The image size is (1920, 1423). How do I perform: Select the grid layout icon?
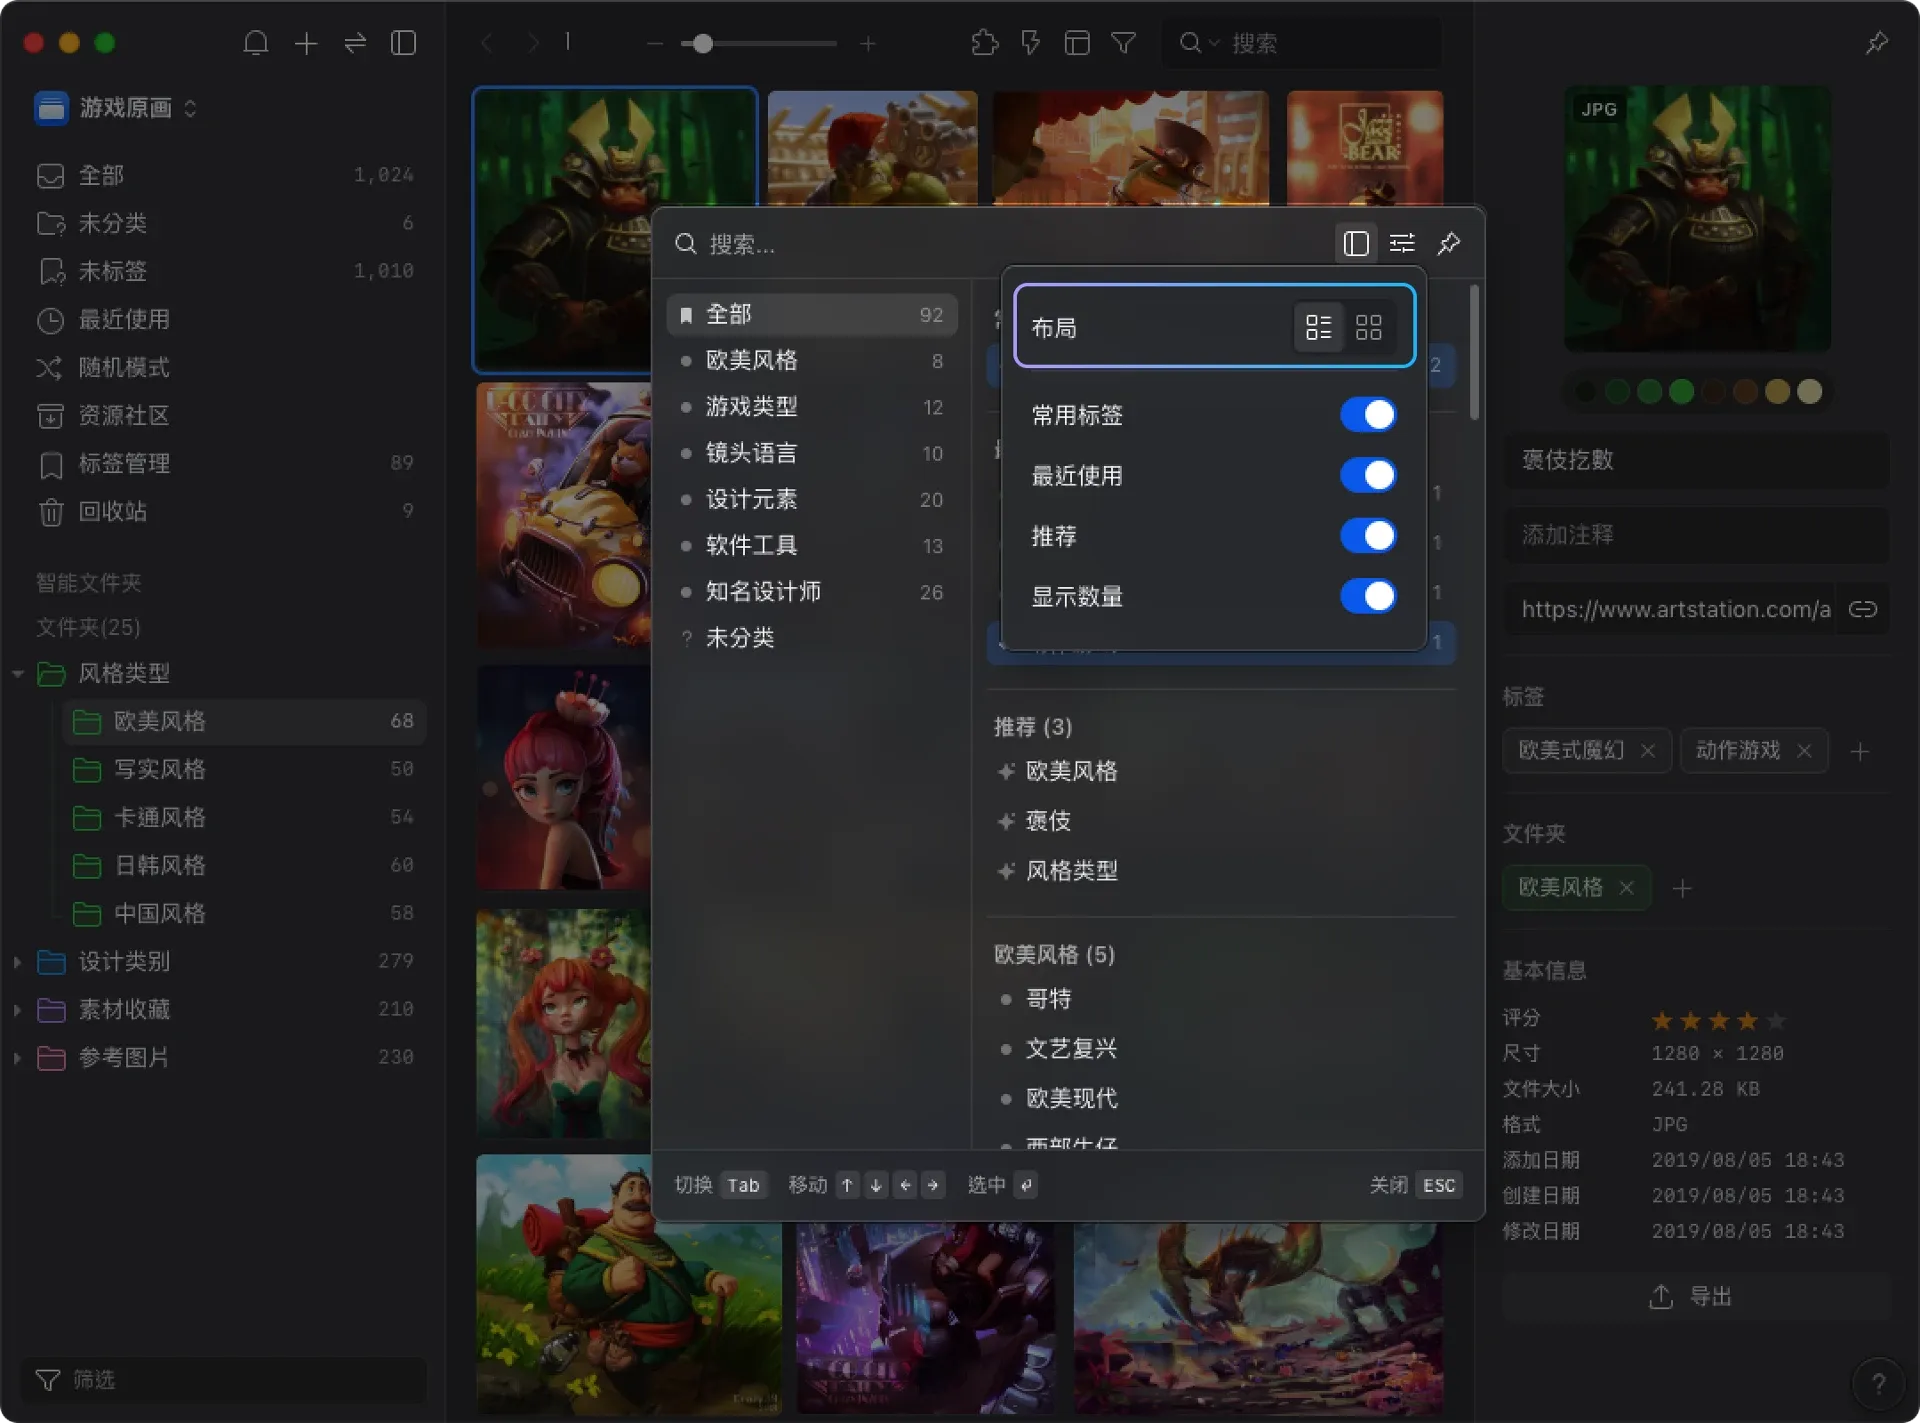(x=1368, y=327)
